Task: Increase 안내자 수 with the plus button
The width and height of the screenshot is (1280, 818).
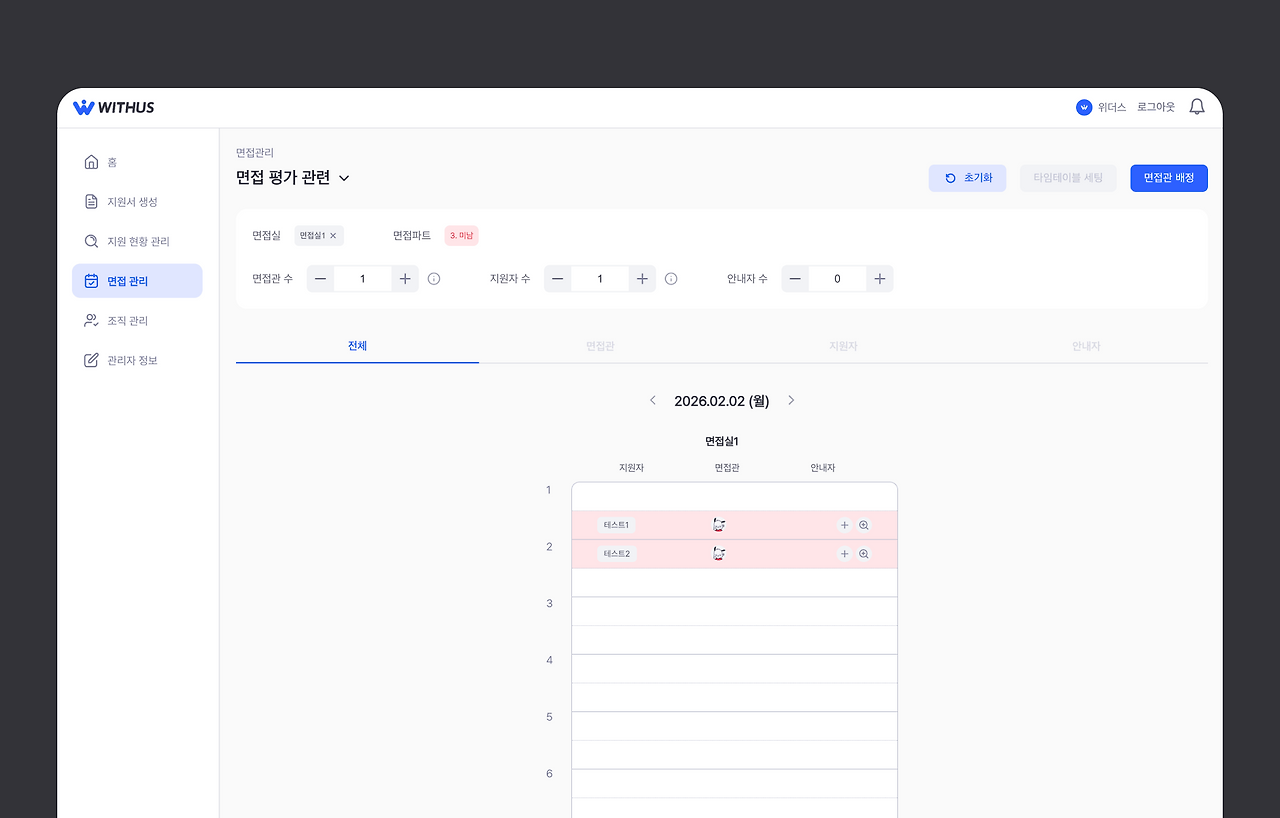Action: pyautogui.click(x=880, y=279)
